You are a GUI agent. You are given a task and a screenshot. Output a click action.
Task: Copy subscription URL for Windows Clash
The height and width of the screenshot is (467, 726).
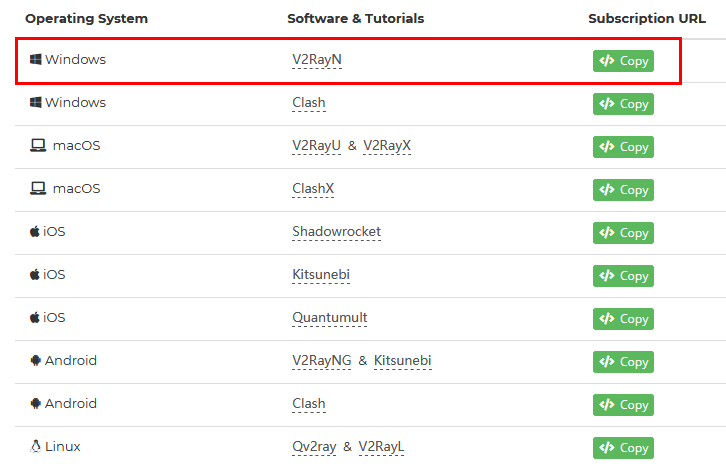click(623, 104)
